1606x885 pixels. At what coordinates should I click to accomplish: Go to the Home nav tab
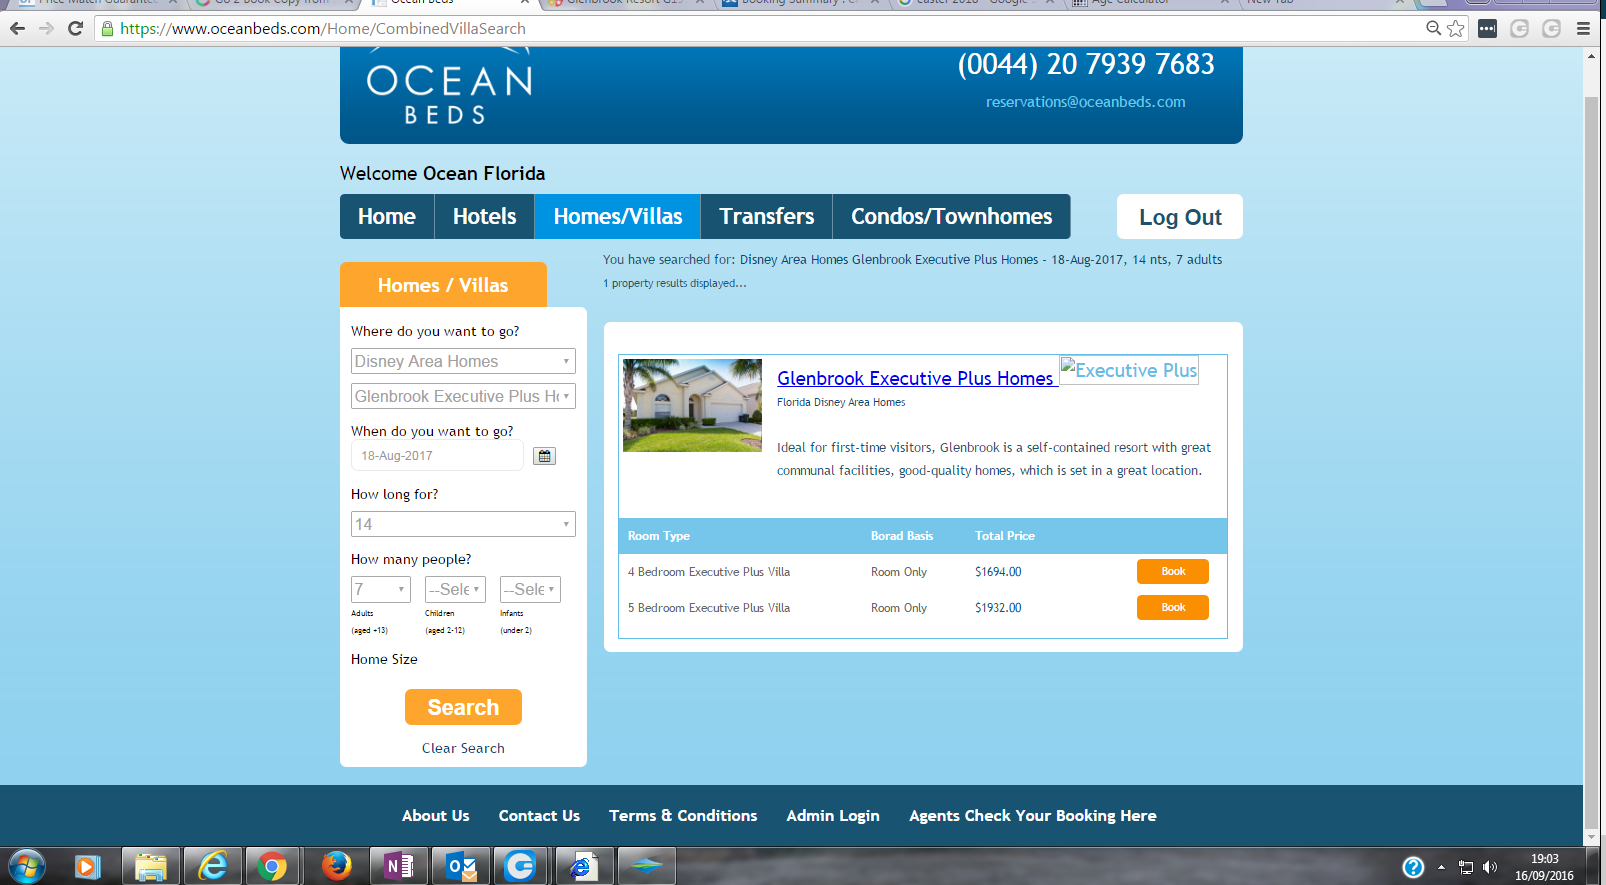387,217
